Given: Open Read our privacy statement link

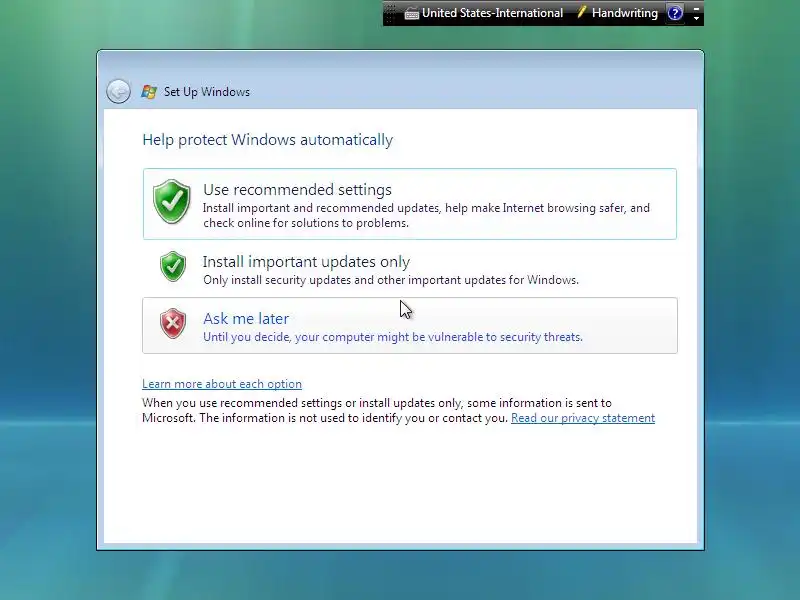Looking at the screenshot, I should coord(583,418).
